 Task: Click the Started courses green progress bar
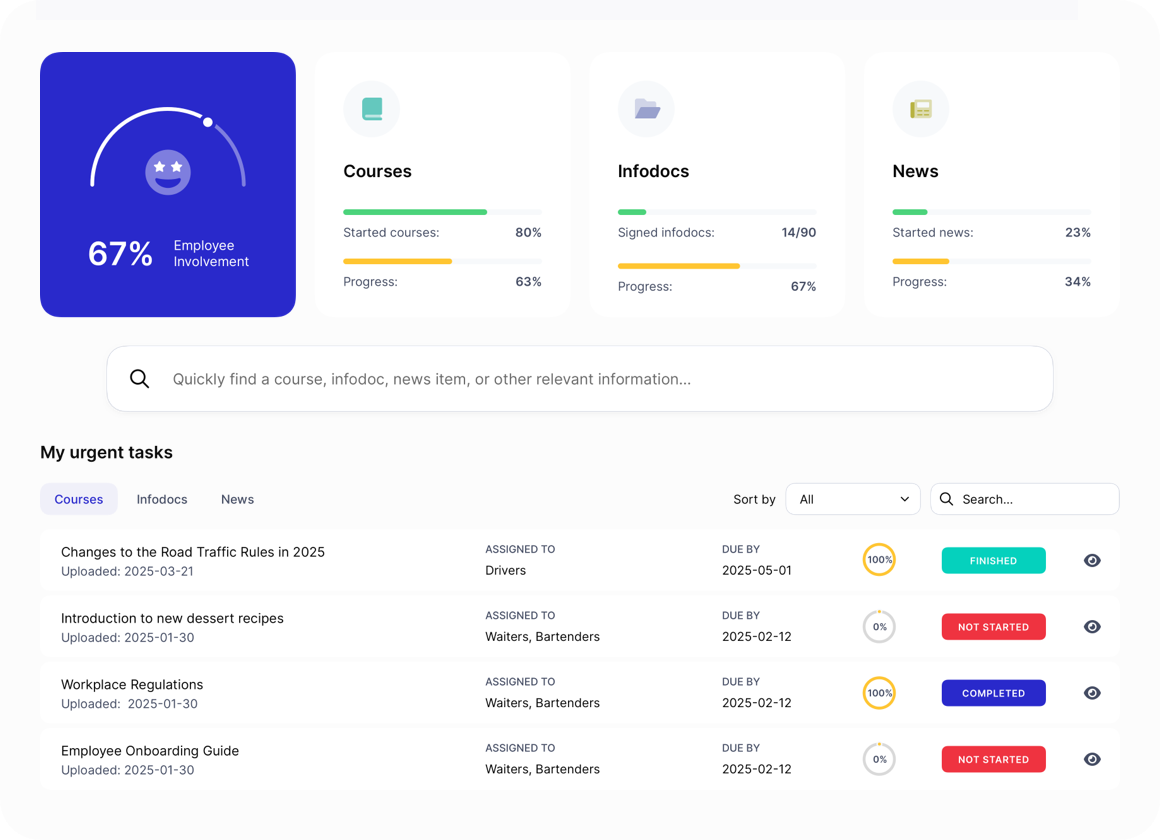point(415,212)
